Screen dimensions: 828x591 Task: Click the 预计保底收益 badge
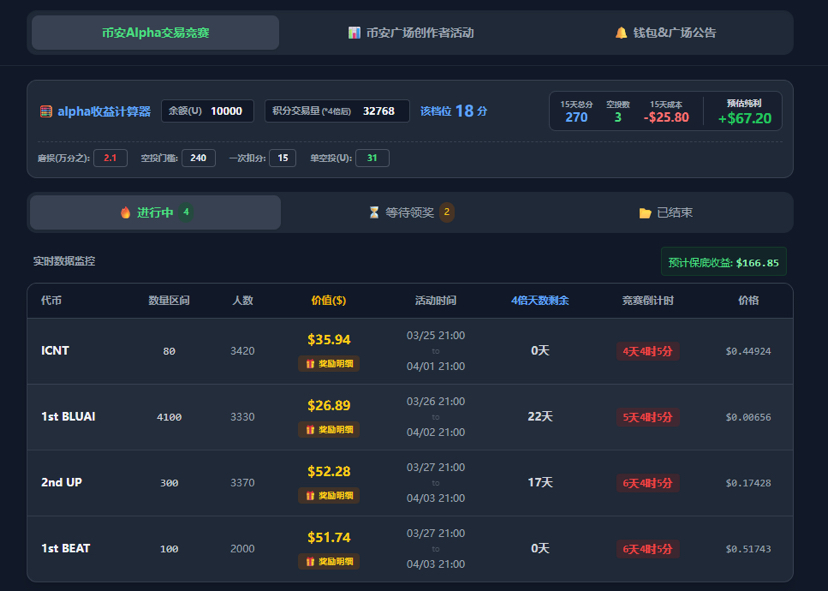pos(723,262)
